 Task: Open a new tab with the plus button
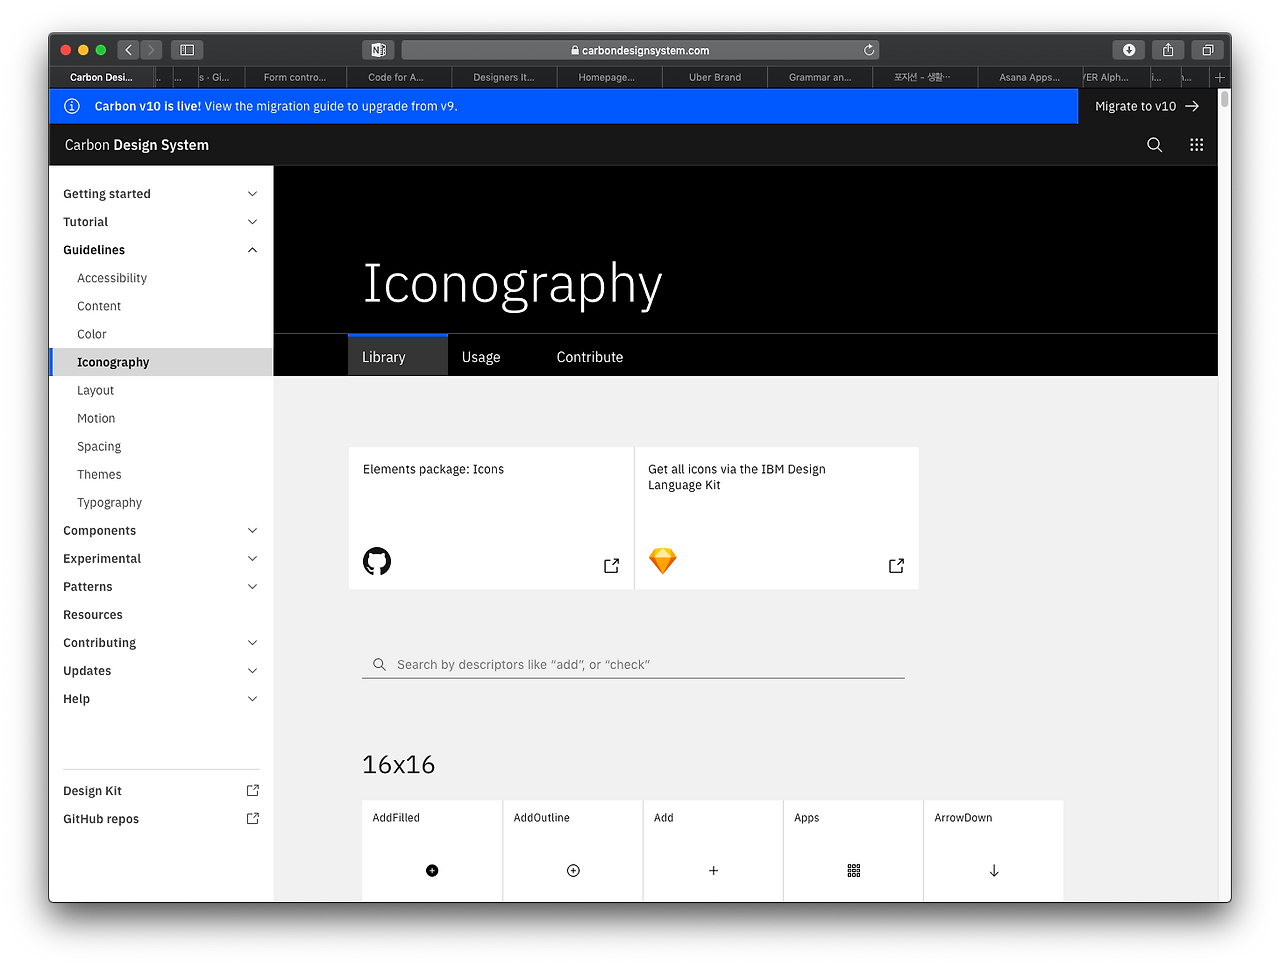pyautogui.click(x=1220, y=77)
